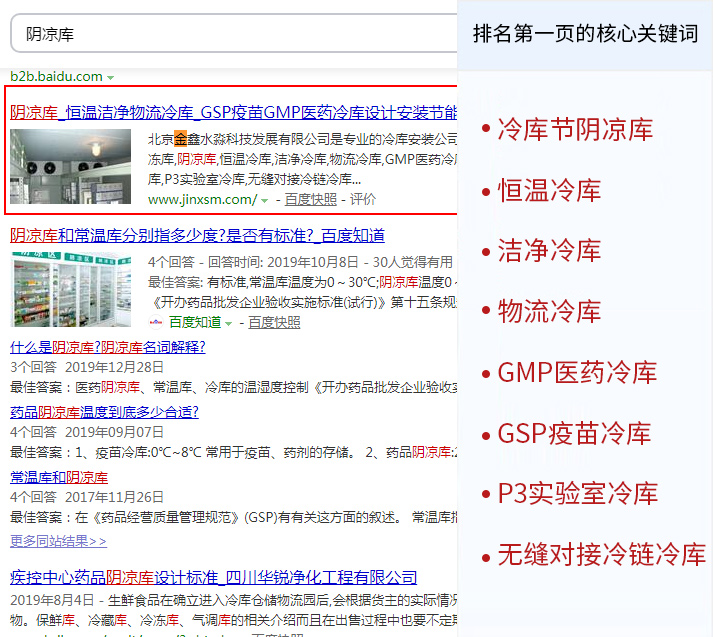The height and width of the screenshot is (637, 713).
Task: Click the text 3个回答 2019年12月28日
Action: [x=87, y=367]
